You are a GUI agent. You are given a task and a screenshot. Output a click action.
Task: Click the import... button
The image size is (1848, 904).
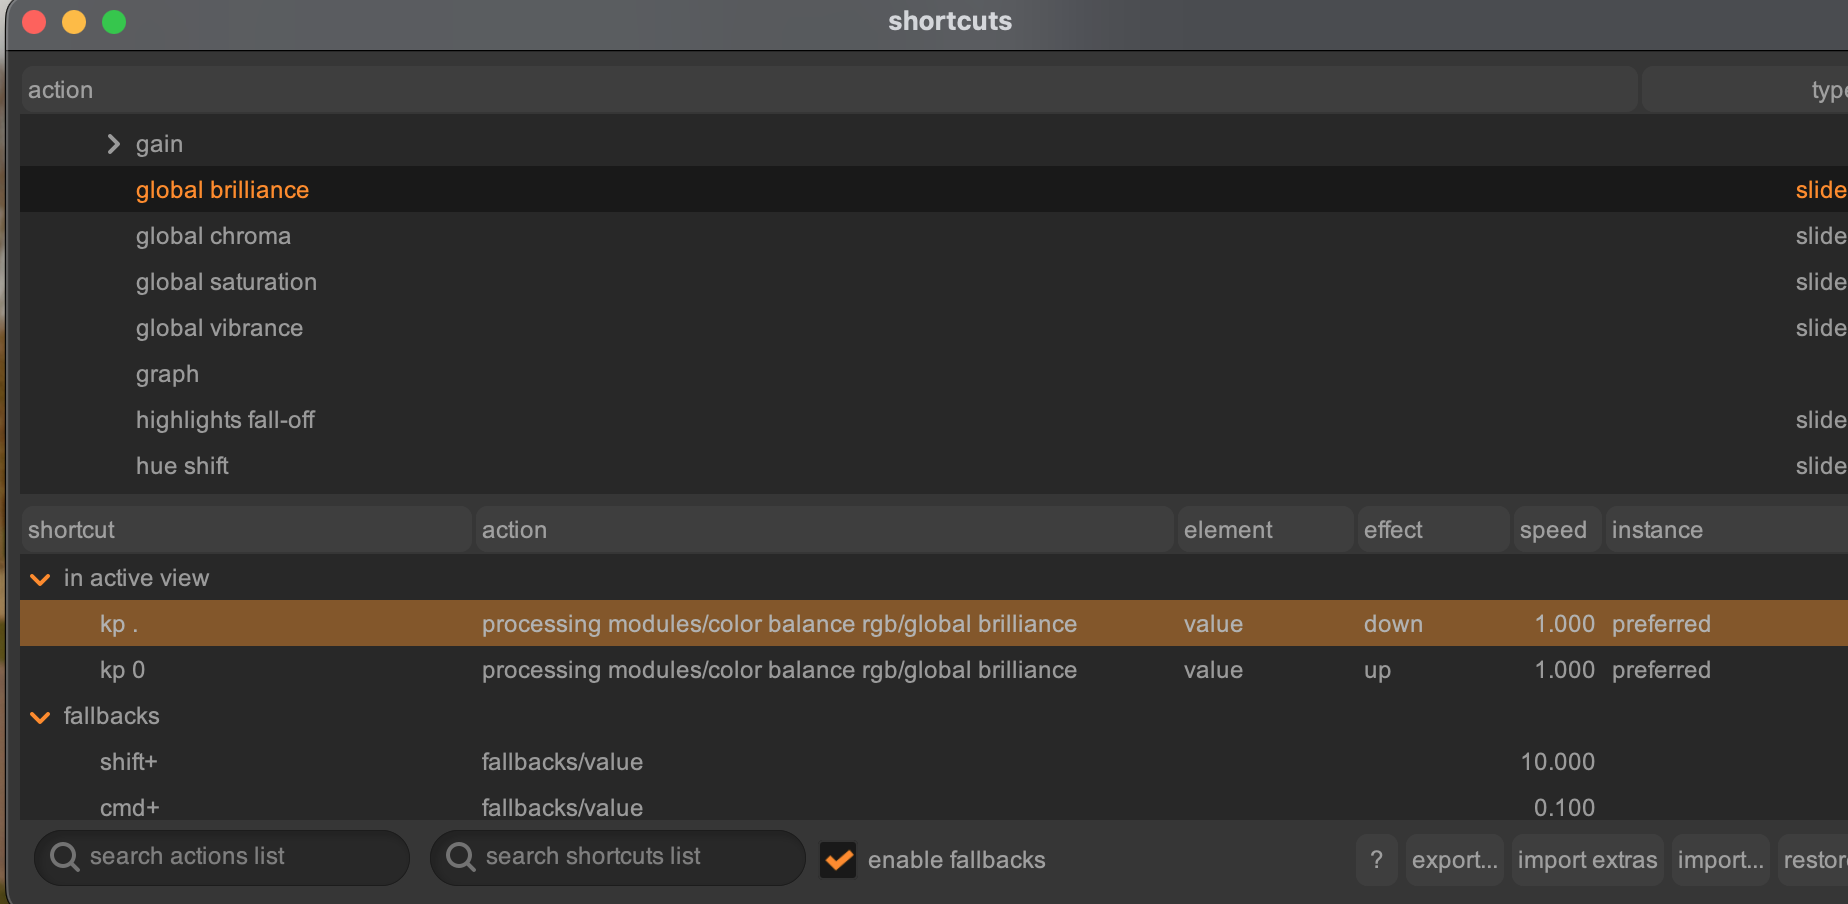click(1720, 859)
